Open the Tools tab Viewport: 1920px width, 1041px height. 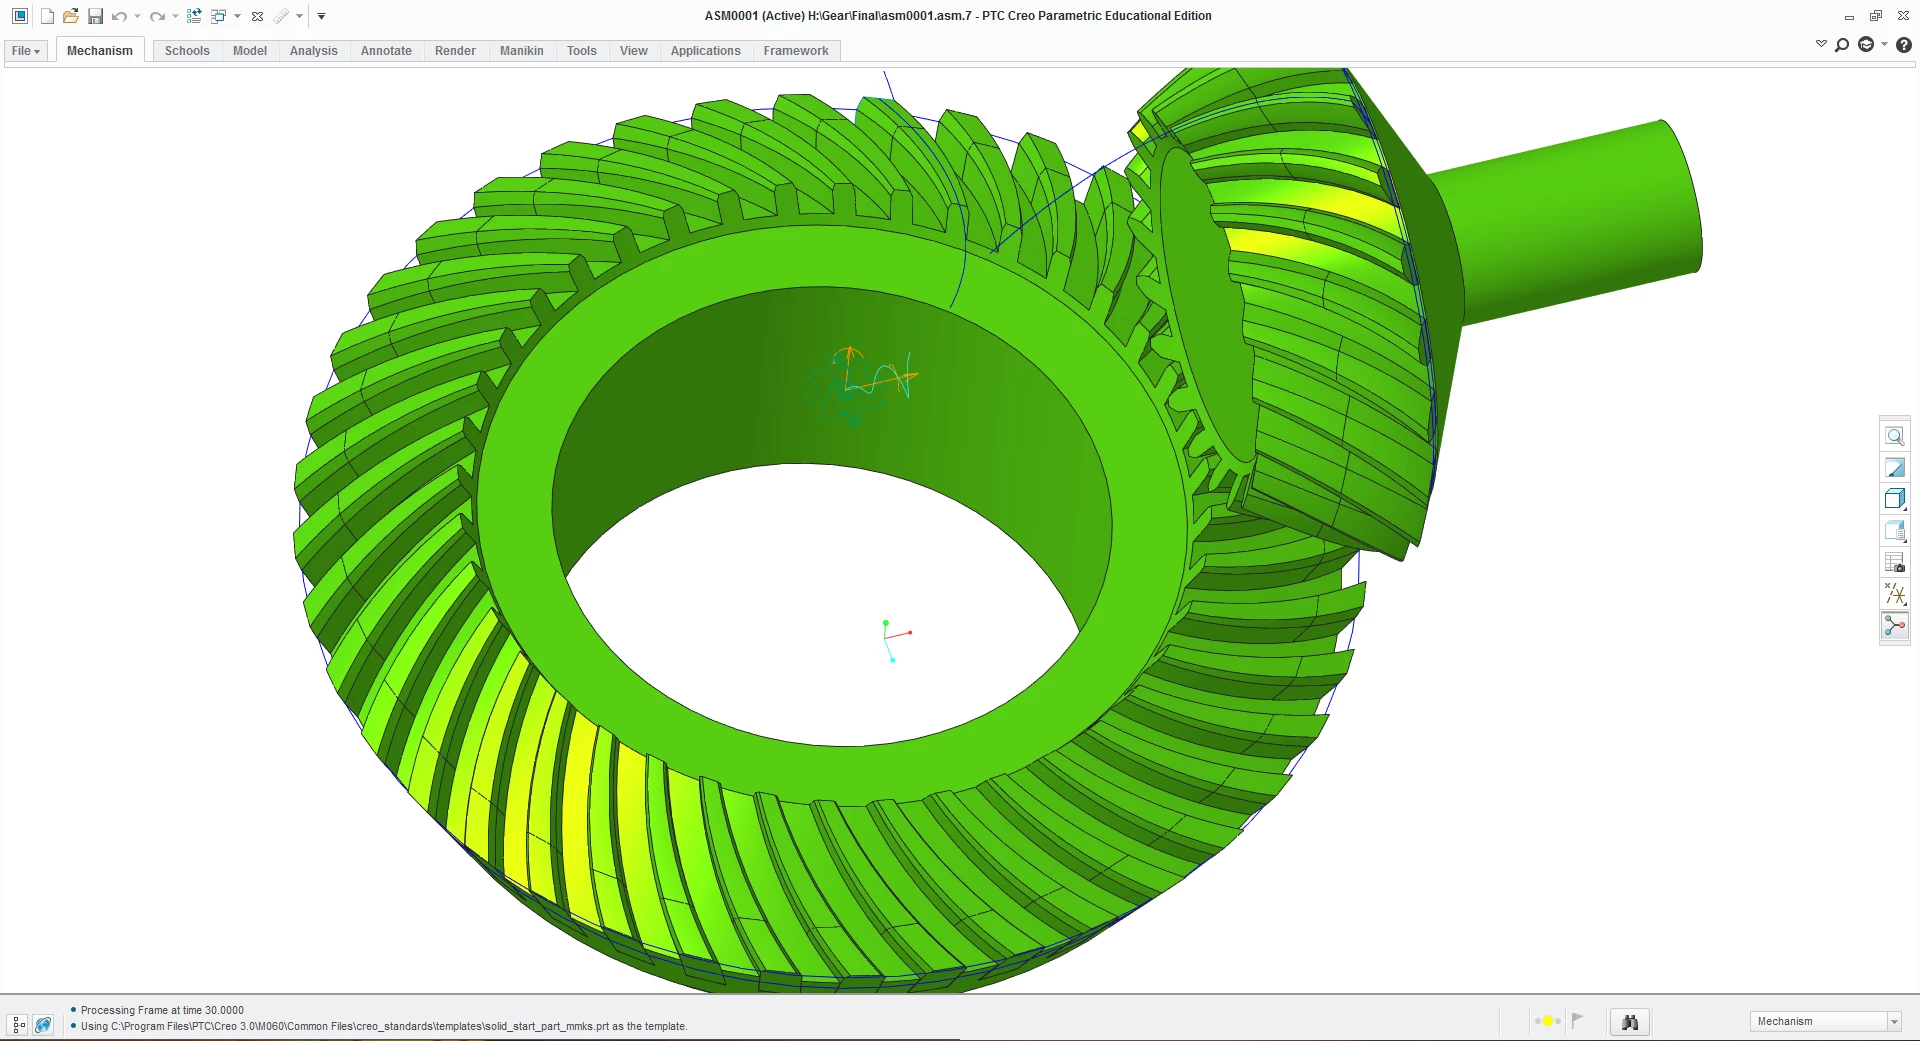pyautogui.click(x=582, y=51)
